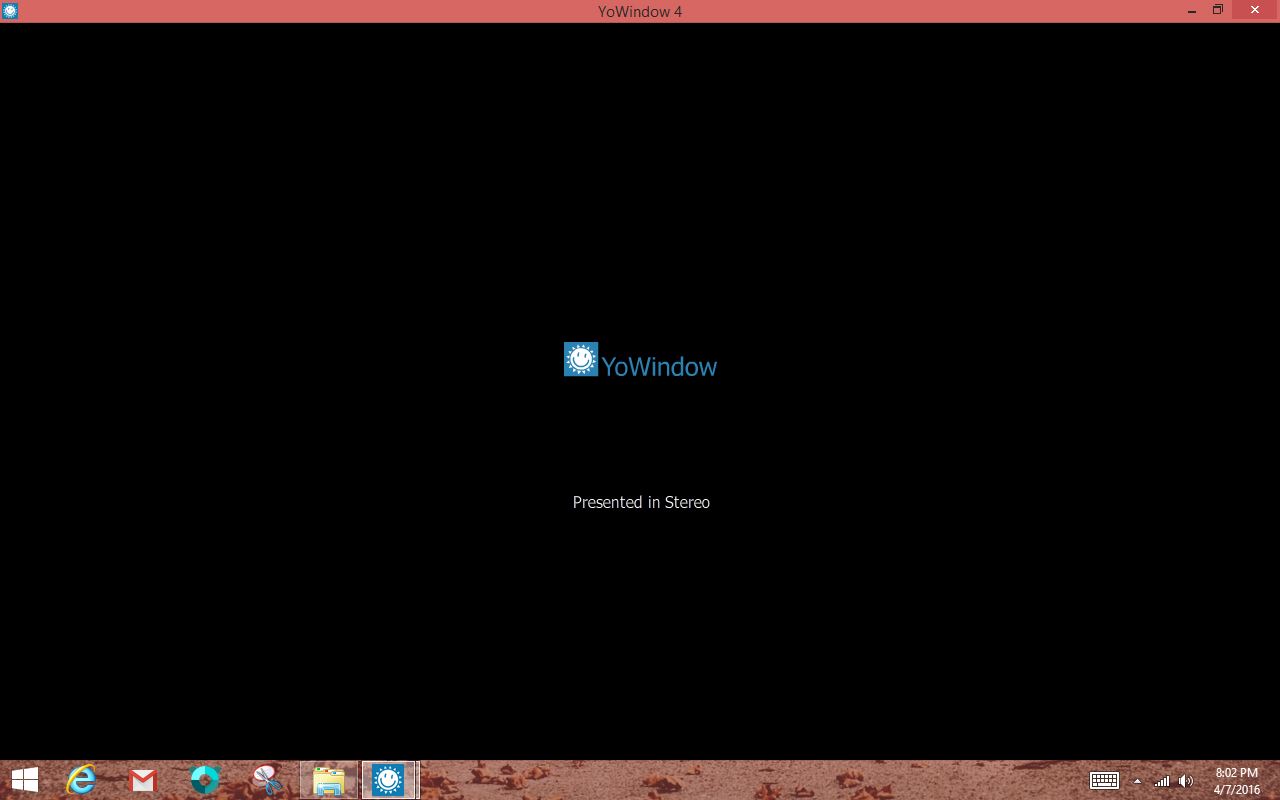Open the volume speaker control
This screenshot has width=1280, height=800.
coord(1186,781)
